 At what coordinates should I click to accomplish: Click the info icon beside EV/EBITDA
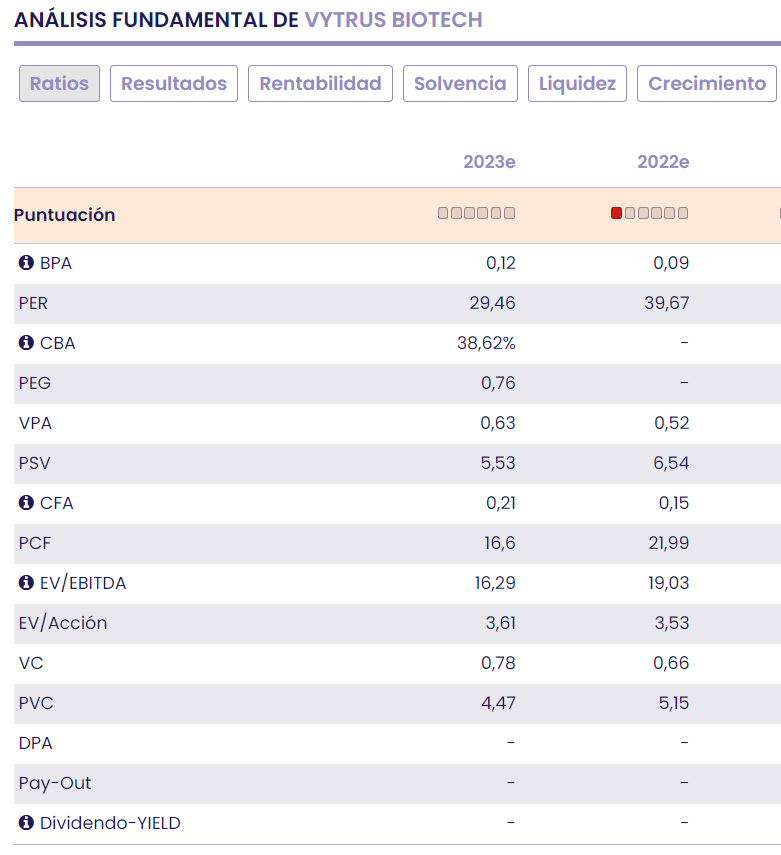(x=26, y=583)
